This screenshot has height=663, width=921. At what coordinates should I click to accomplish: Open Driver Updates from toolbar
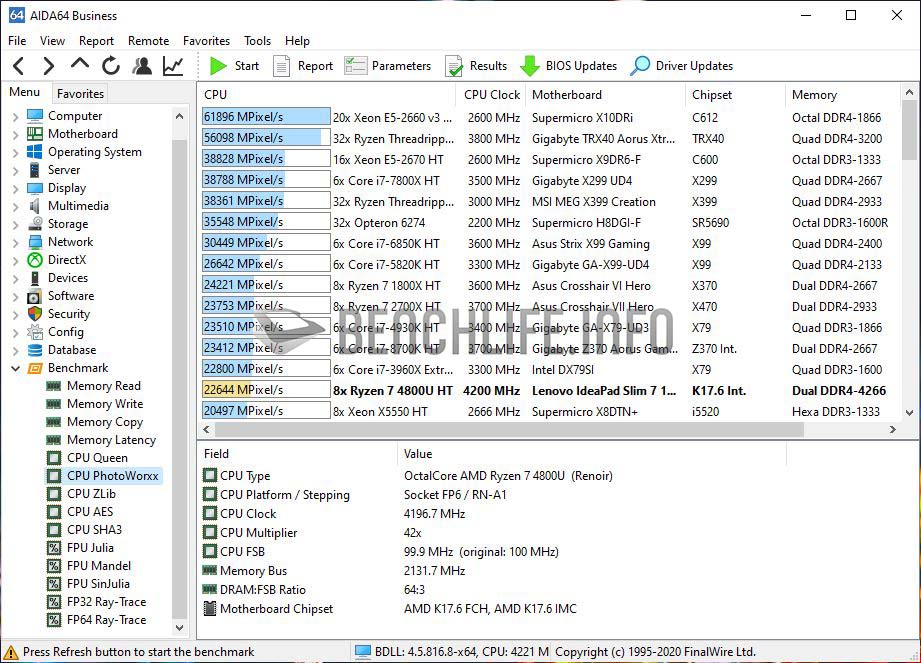tap(681, 66)
